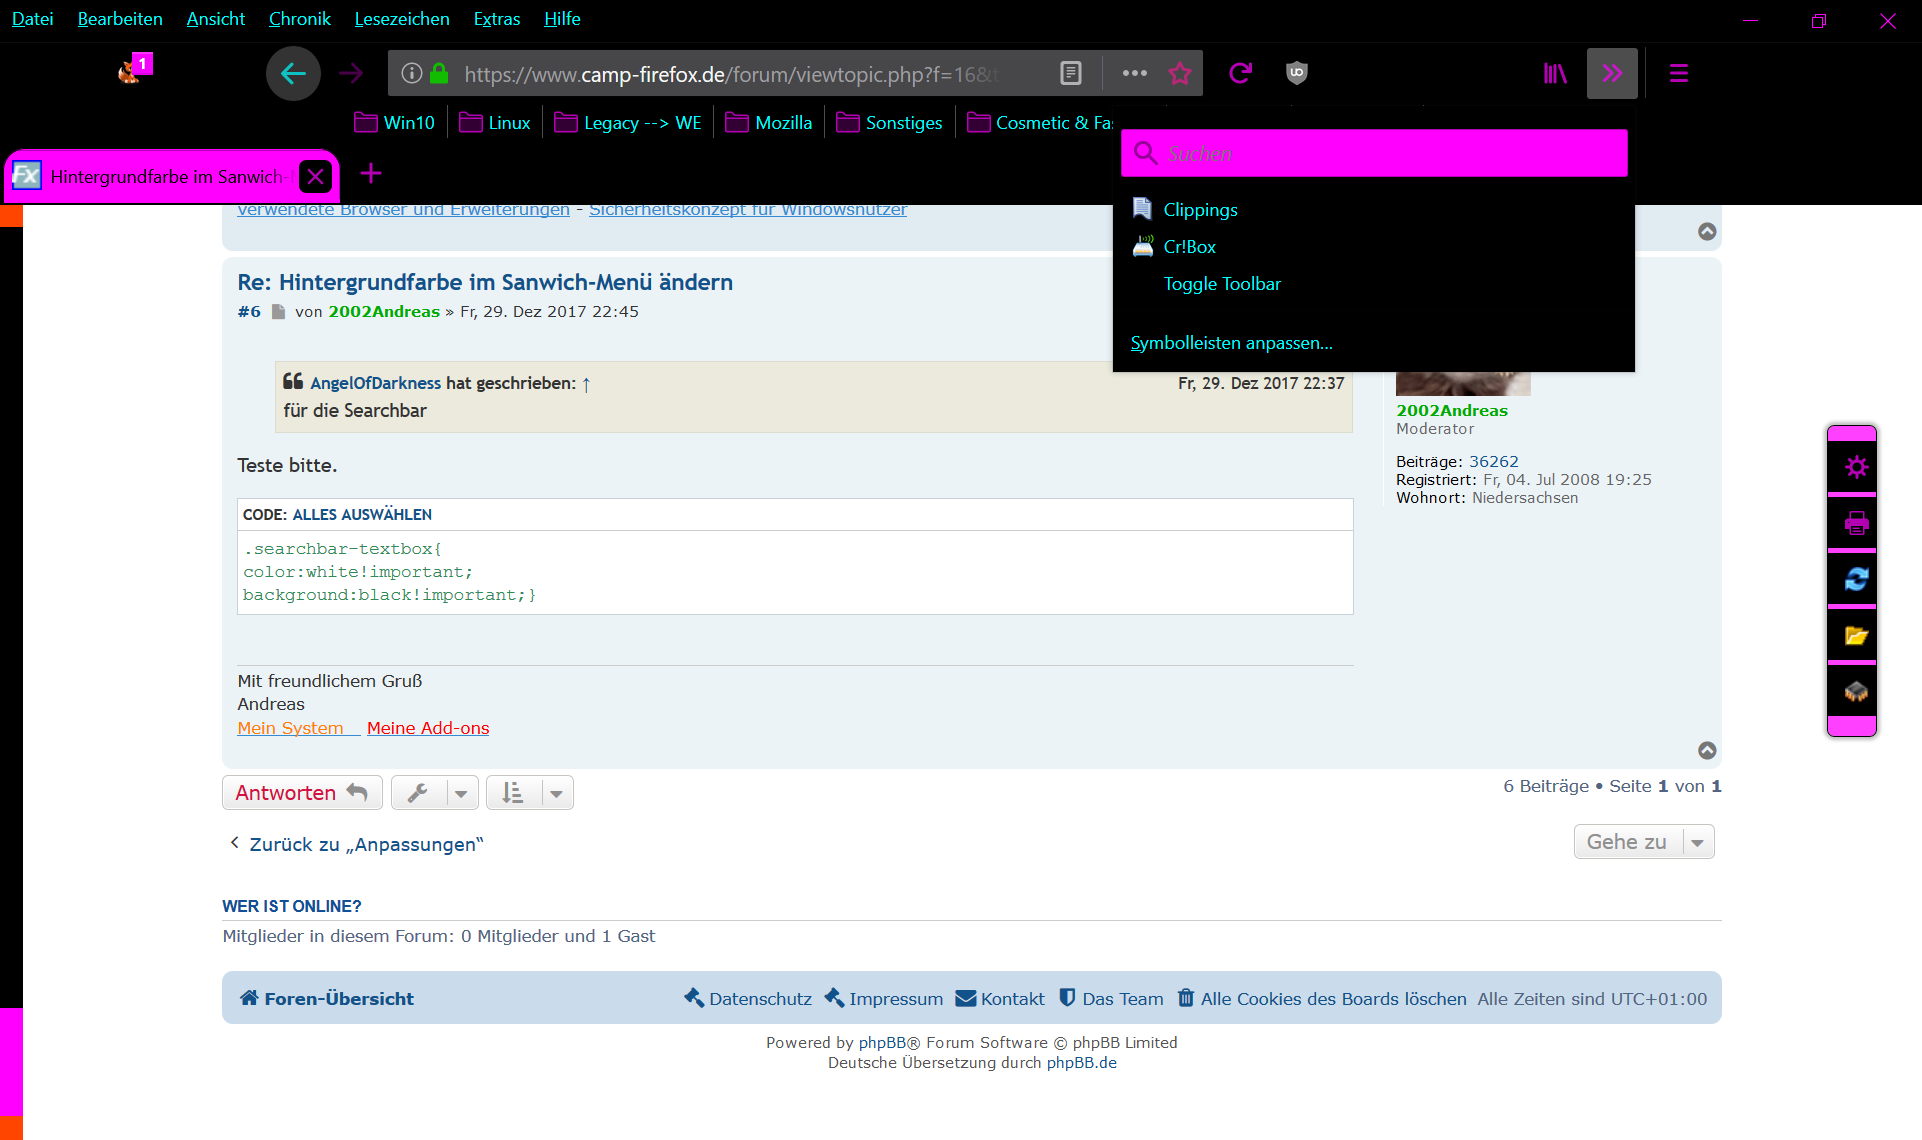This screenshot has height=1140, width=1922.
Task: Open the Lesezeichen menu
Action: click(x=402, y=19)
